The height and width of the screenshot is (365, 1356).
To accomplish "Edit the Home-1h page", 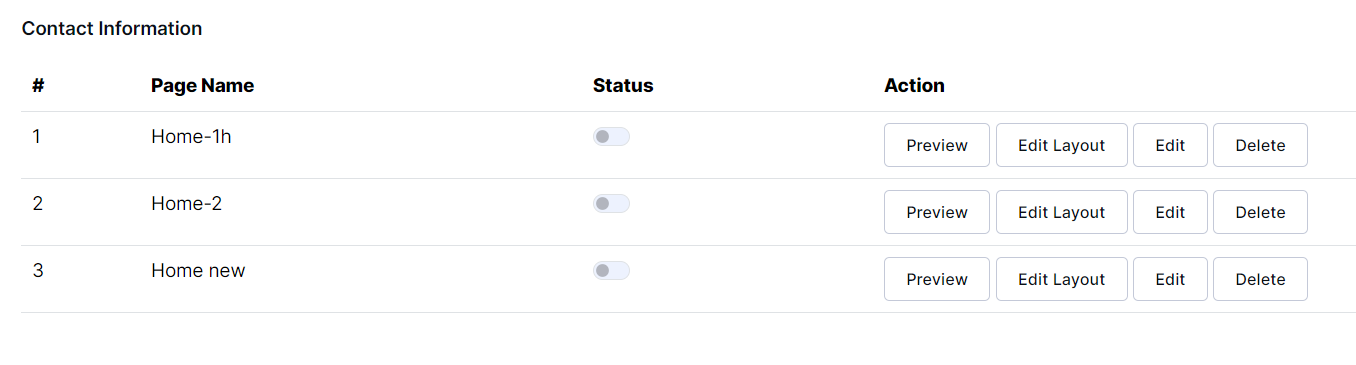I will pos(1170,145).
